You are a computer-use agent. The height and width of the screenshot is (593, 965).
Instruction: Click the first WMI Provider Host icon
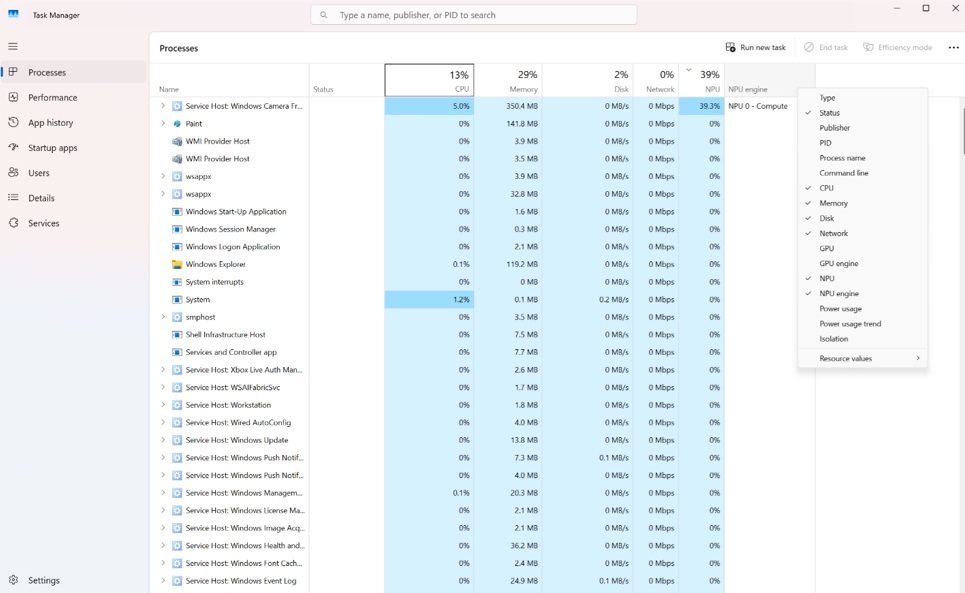177,141
